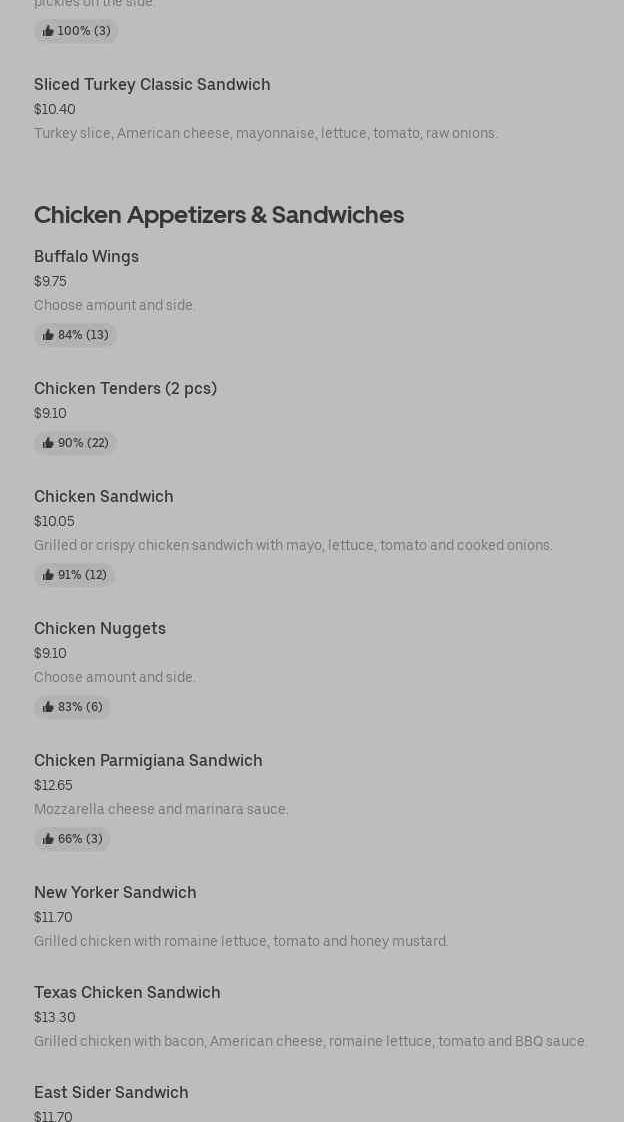Image resolution: width=624 pixels, height=1122 pixels.
Task: Click the Texas Chicken Sandwich $13.30 price
Action: click(55, 1017)
